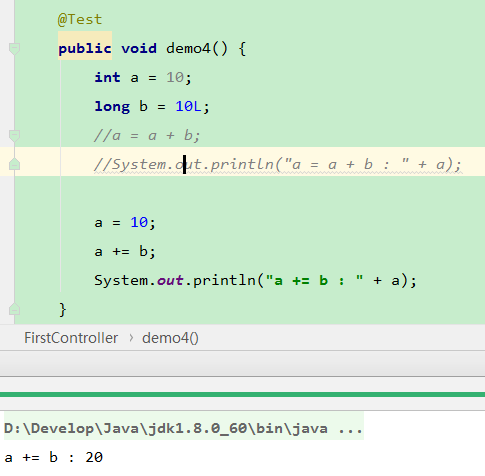This screenshot has height=476, width=485.
Task: Select demo4() breadcrumb item
Action: click(x=170, y=338)
